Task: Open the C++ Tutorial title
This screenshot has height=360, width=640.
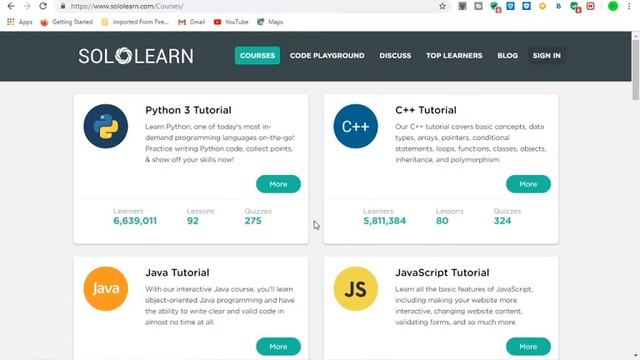Action: [x=426, y=110]
